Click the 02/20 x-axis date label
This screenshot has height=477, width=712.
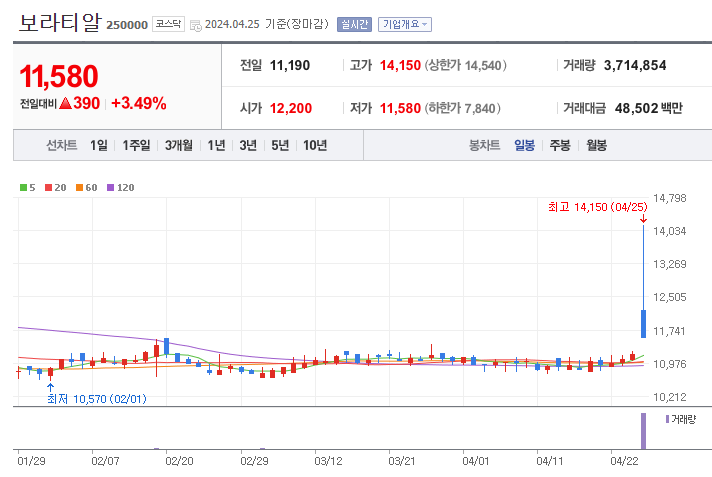tap(179, 461)
